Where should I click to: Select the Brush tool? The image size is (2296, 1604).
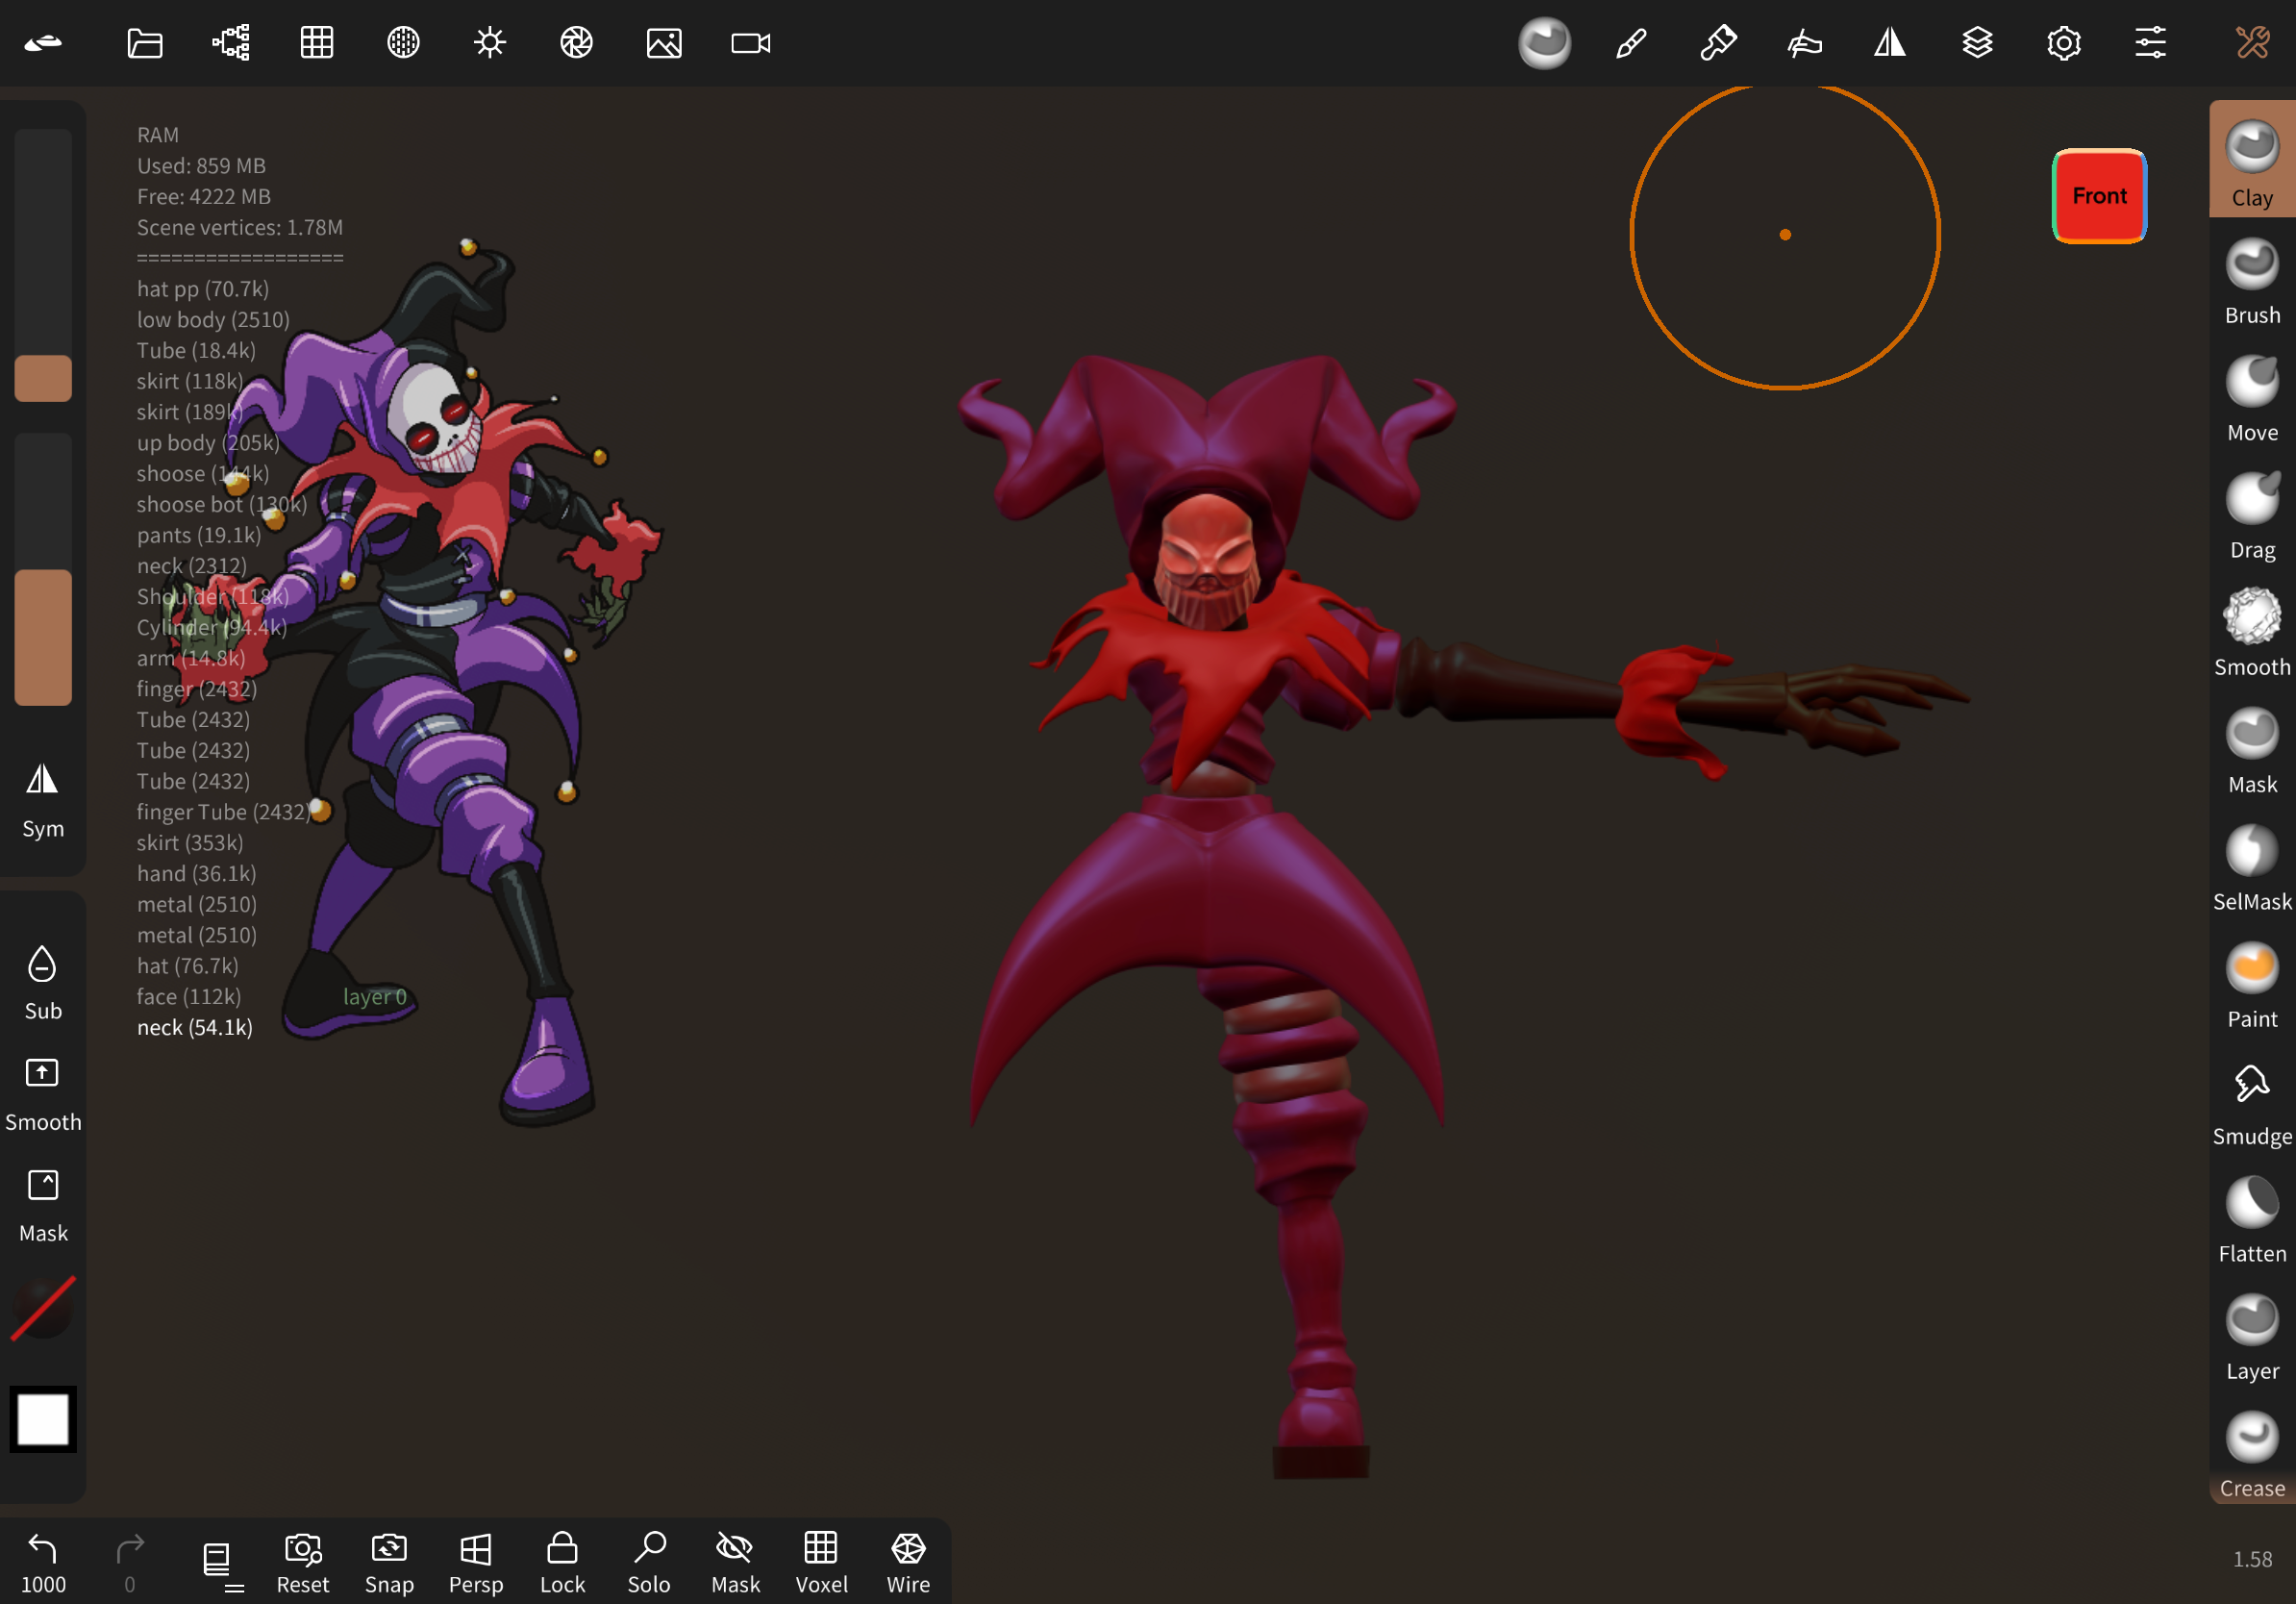pos(2252,281)
